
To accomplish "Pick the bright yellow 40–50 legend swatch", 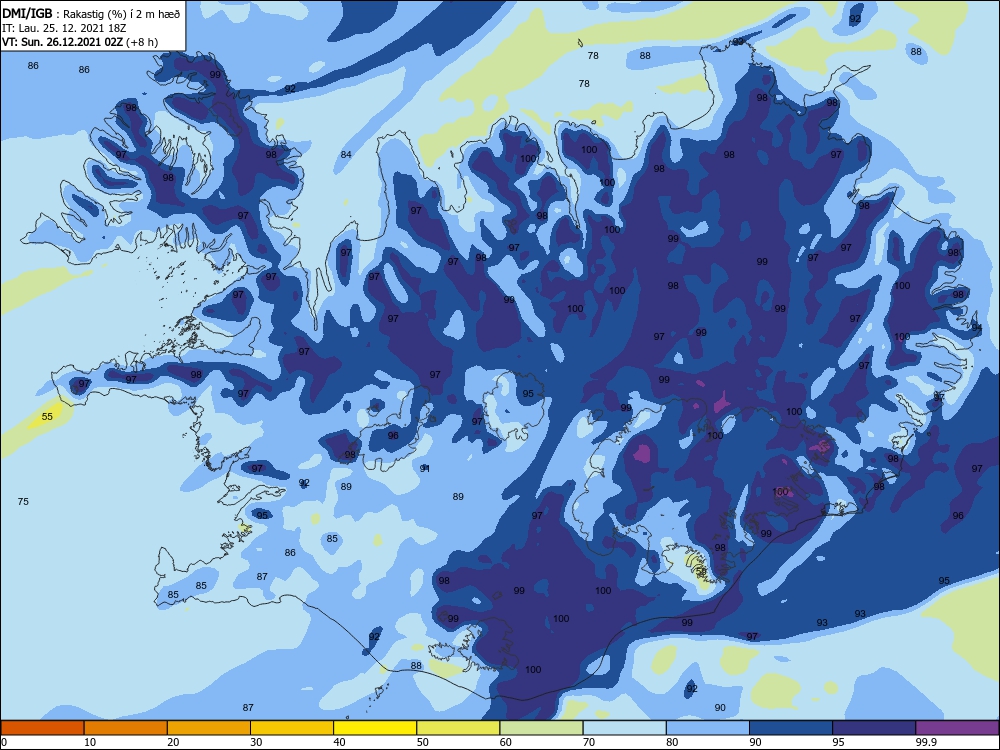I will (x=375, y=728).
